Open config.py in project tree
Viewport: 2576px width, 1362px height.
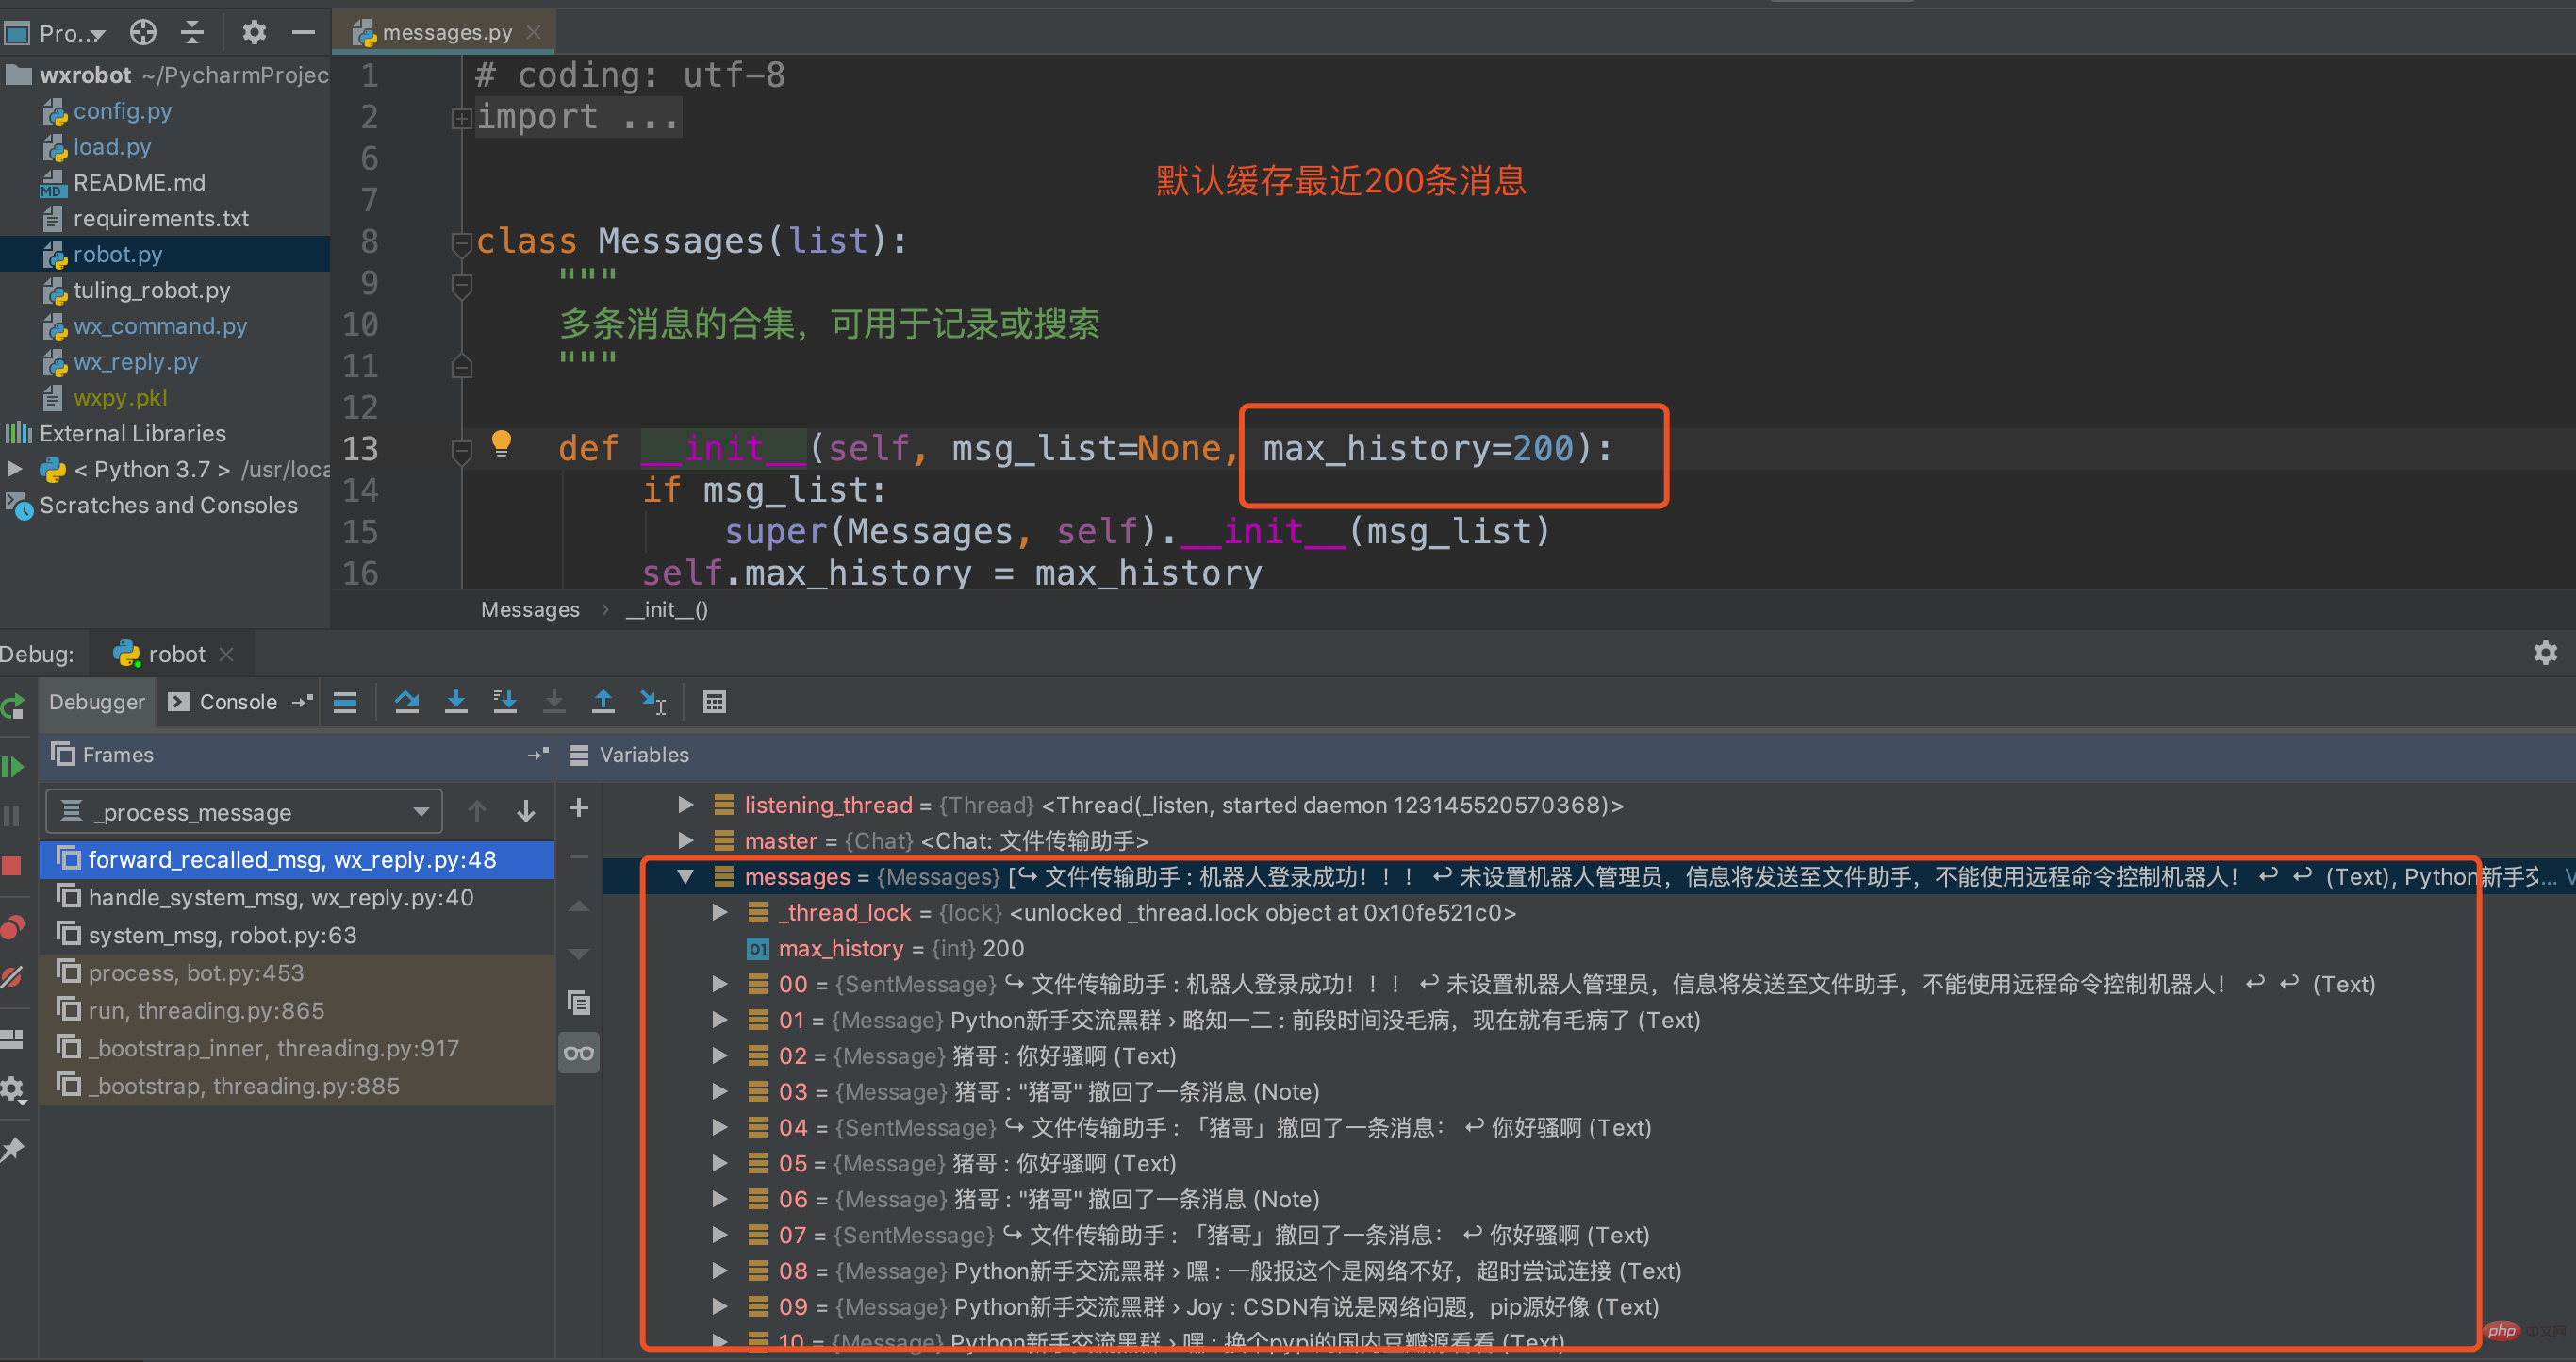point(122,111)
